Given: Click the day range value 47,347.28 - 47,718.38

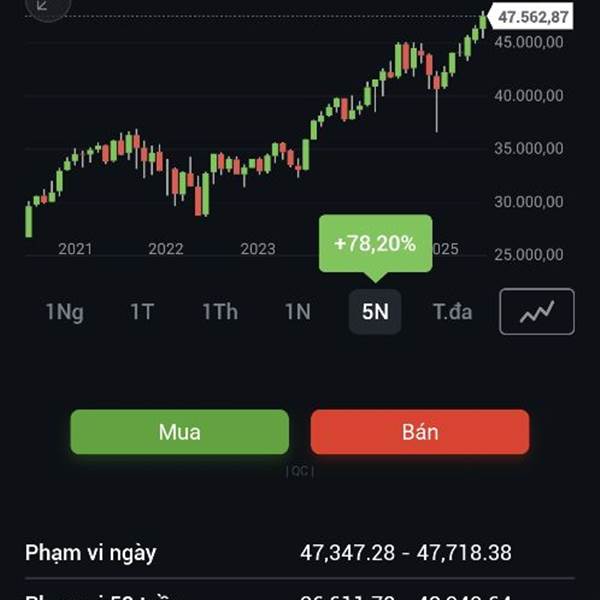Looking at the screenshot, I should coord(406,553).
